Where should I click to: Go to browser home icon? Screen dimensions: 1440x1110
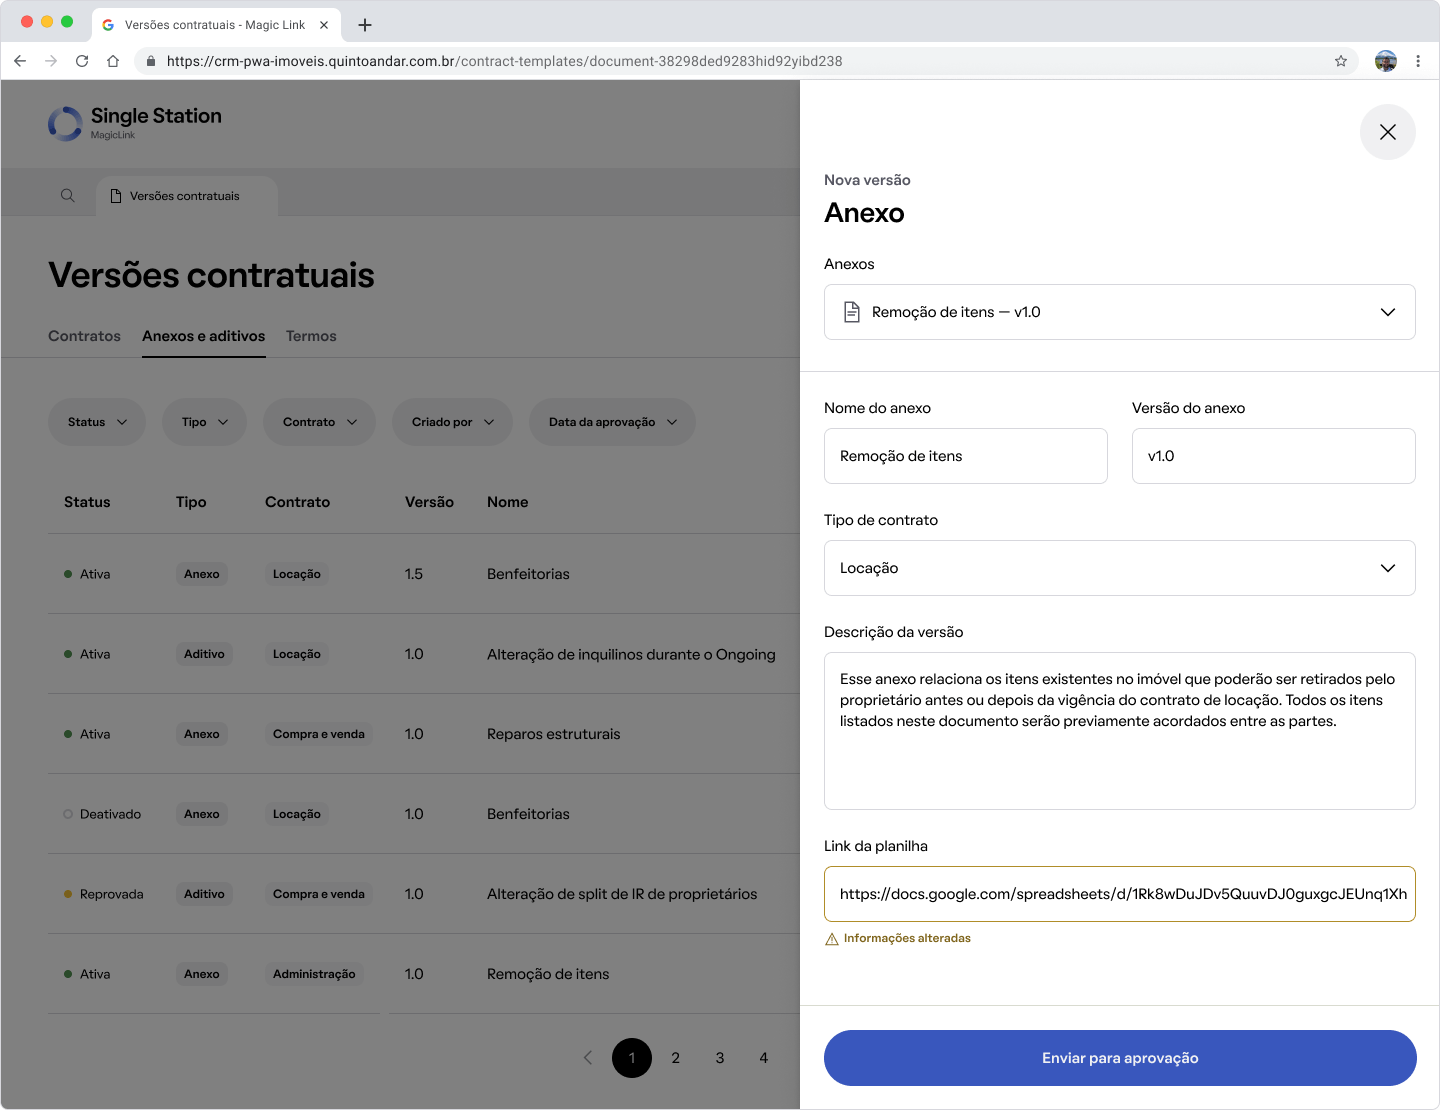pyautogui.click(x=113, y=61)
